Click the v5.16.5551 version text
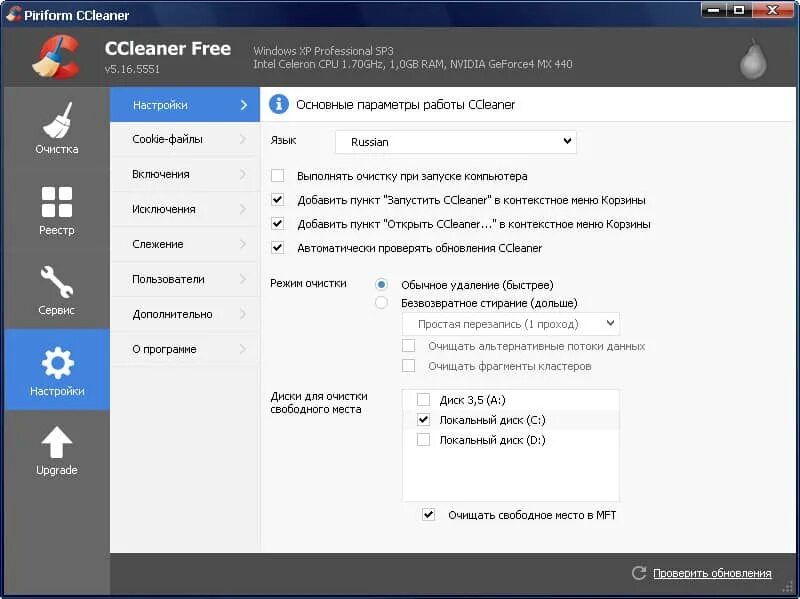Viewport: 800px width, 599px height. [x=132, y=69]
